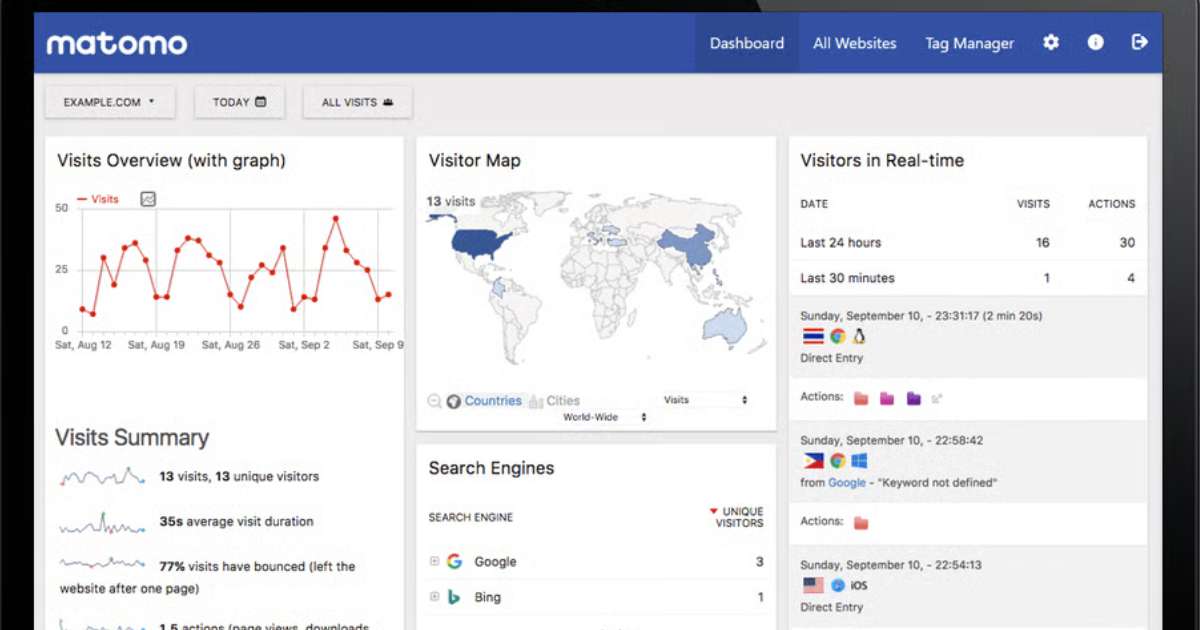The height and width of the screenshot is (630, 1200).
Task: Open the Tag Manager tab
Action: [969, 43]
